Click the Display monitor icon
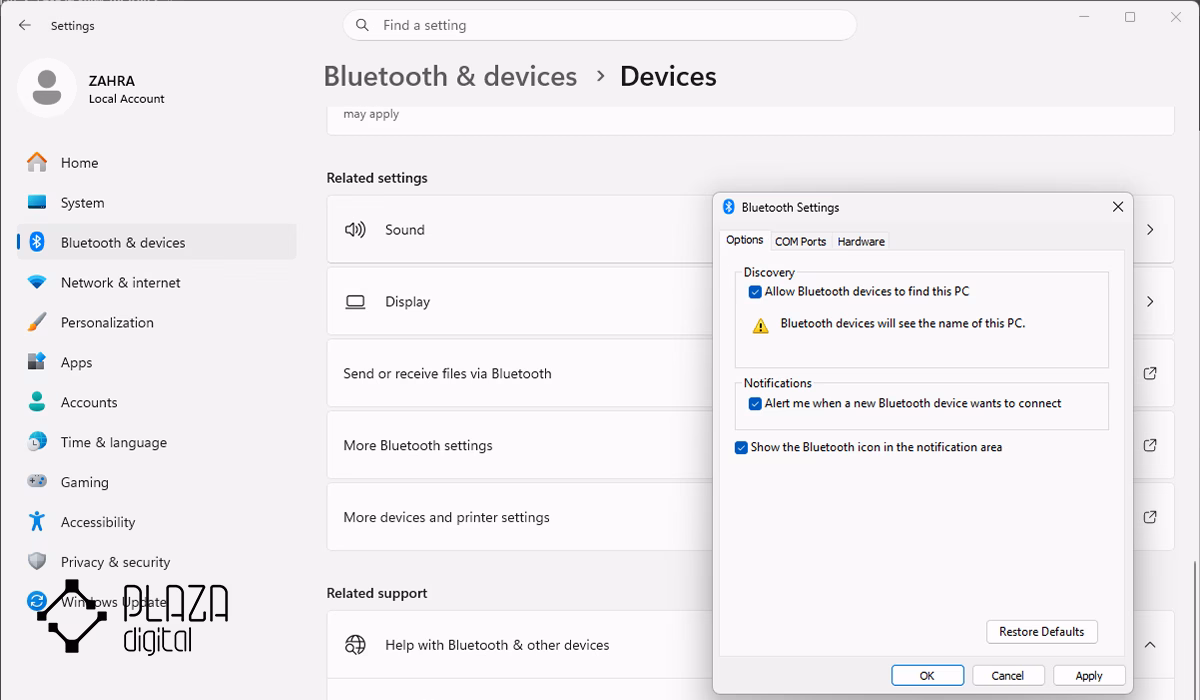The height and width of the screenshot is (700, 1200). click(355, 302)
